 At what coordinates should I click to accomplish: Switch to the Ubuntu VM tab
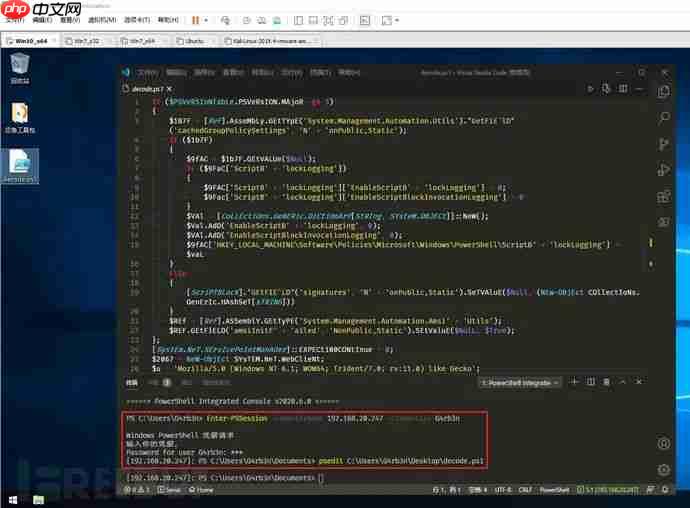194,41
